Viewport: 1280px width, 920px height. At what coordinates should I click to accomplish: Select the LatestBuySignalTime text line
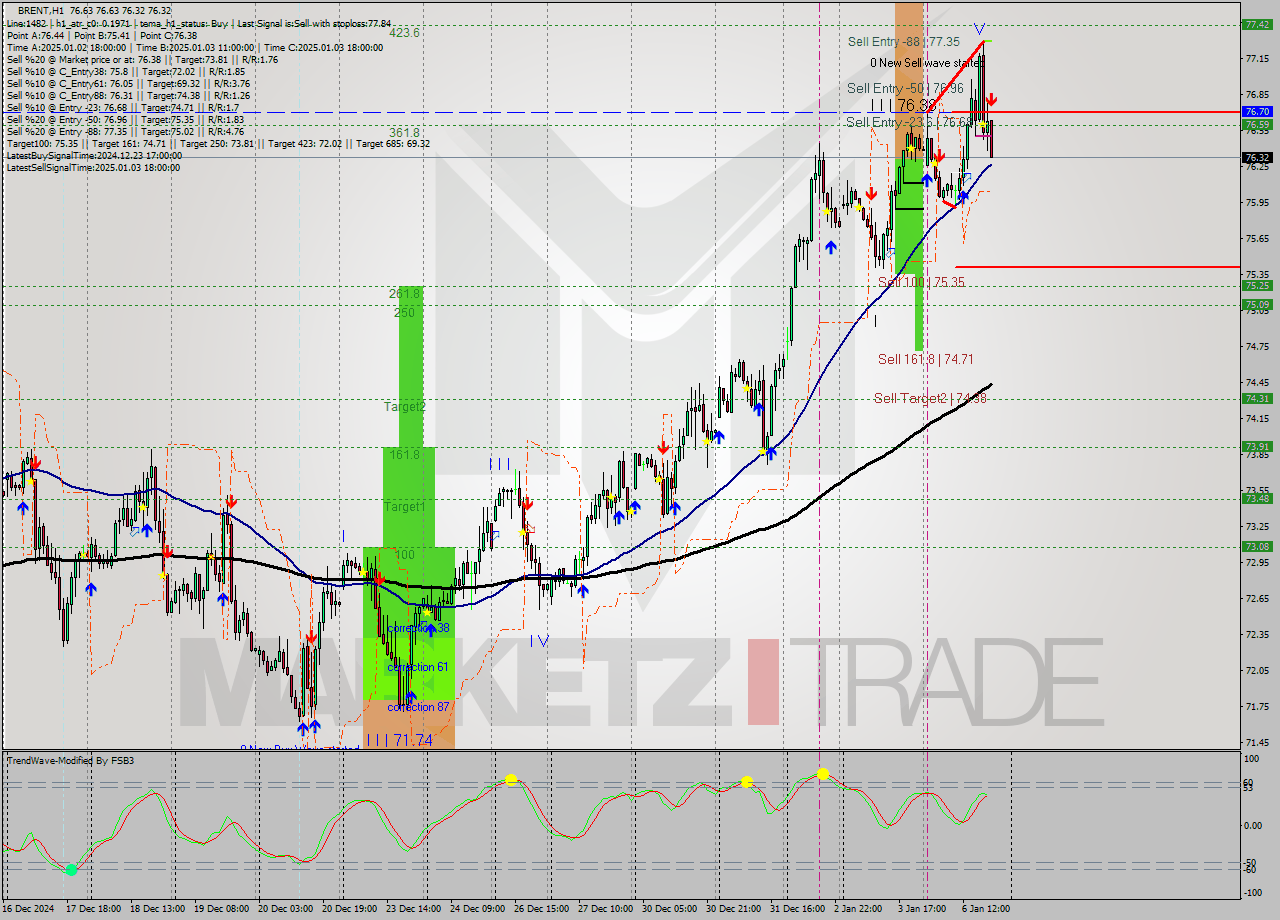pos(94,155)
